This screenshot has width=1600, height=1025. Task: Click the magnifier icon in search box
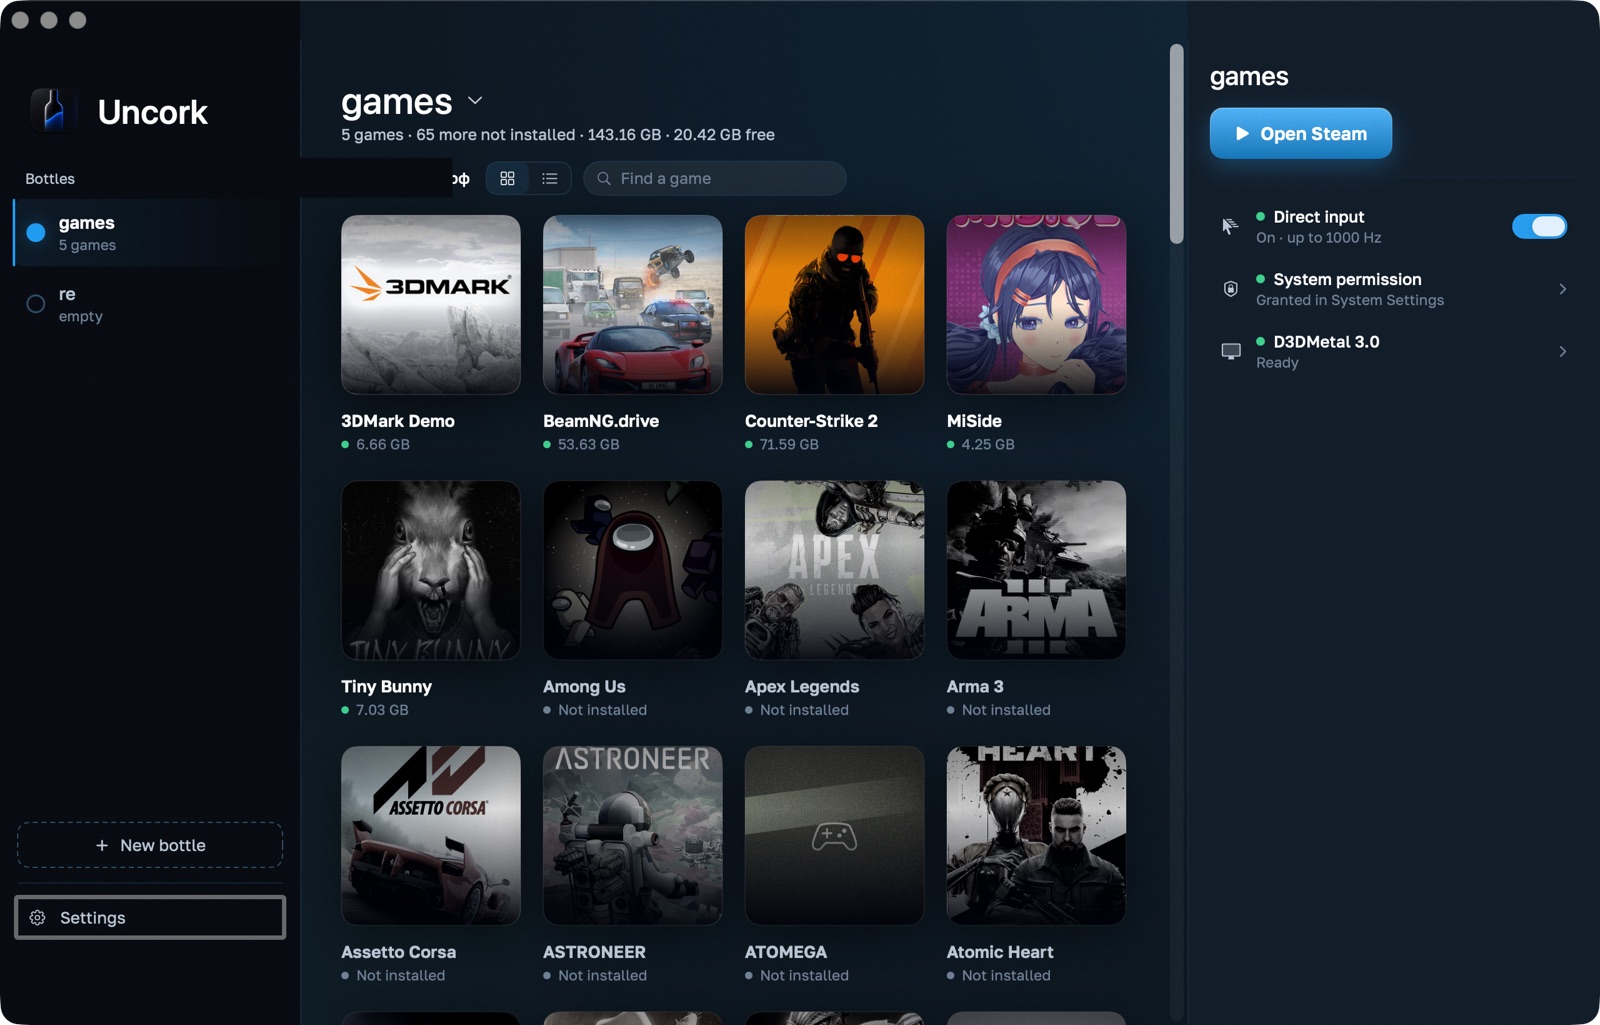(604, 178)
